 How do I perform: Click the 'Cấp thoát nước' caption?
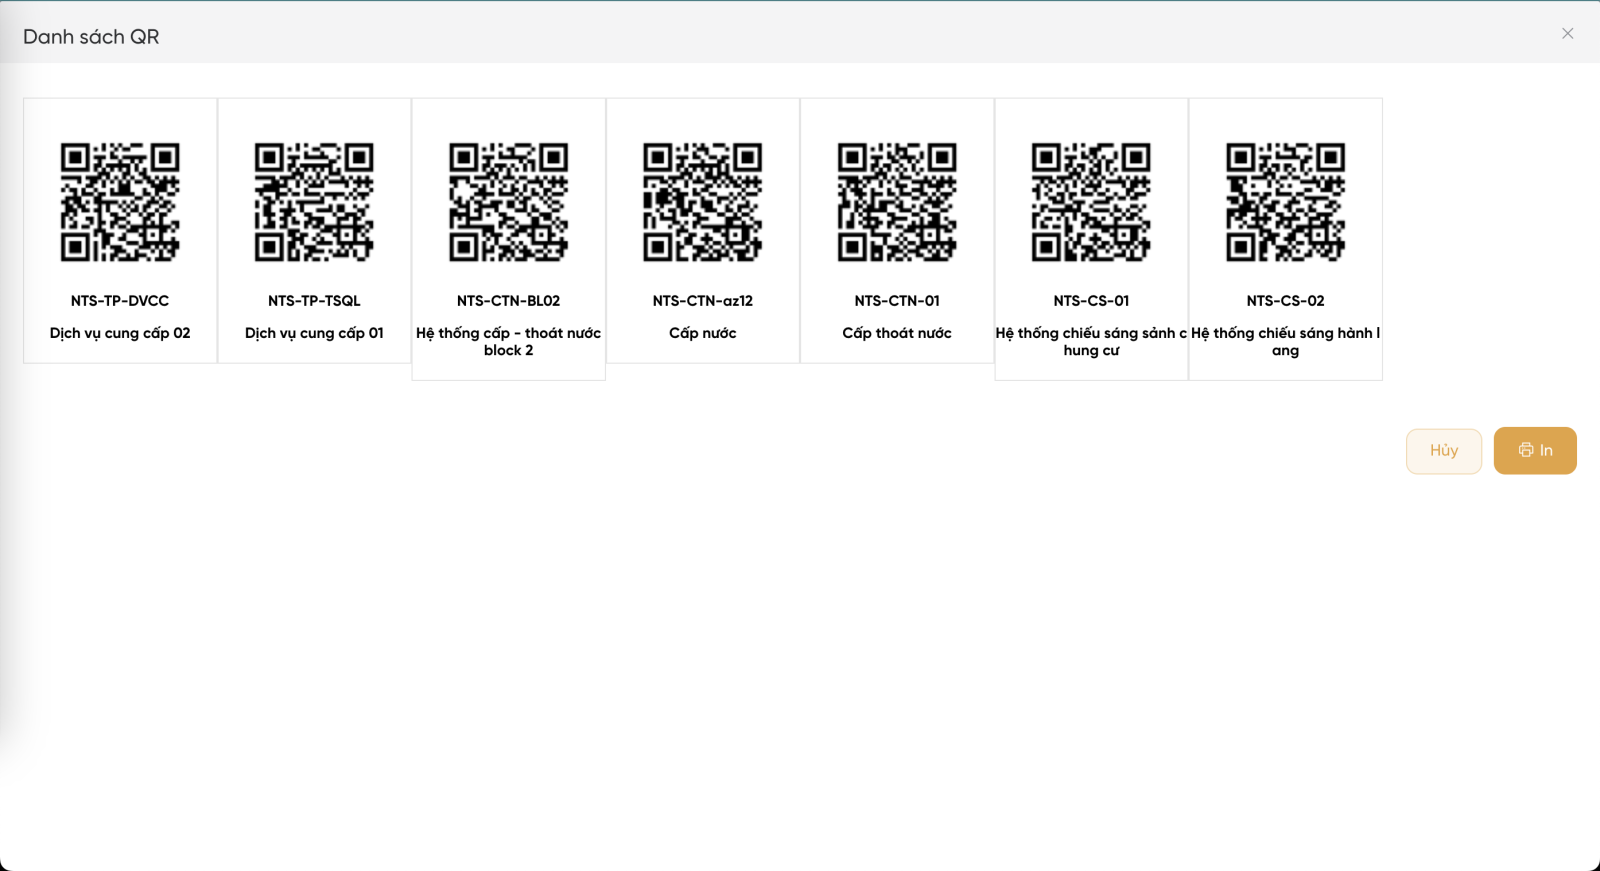897,333
